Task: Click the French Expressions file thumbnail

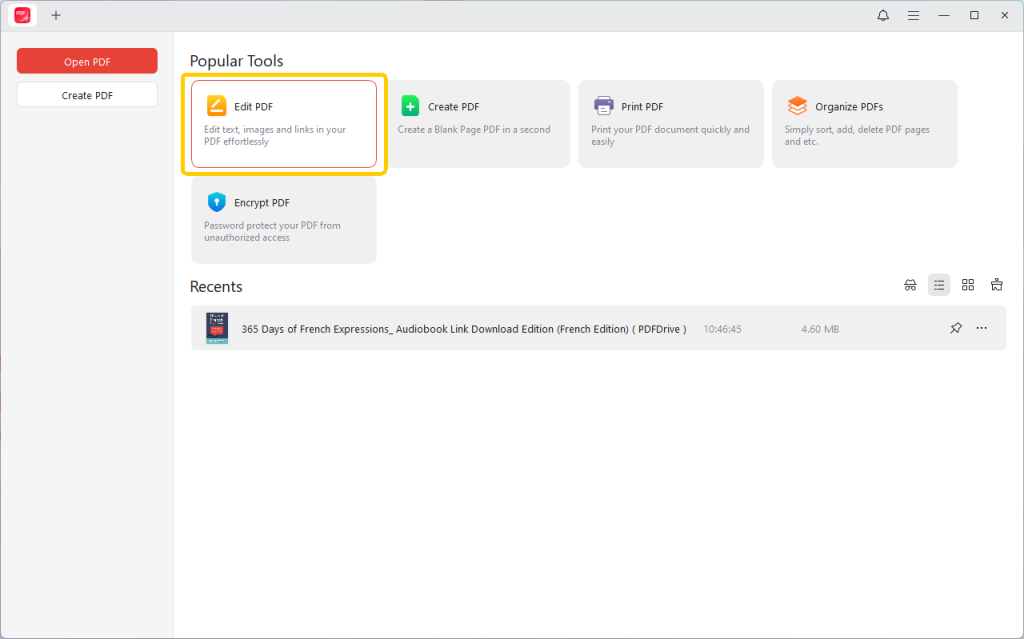Action: [x=217, y=328]
